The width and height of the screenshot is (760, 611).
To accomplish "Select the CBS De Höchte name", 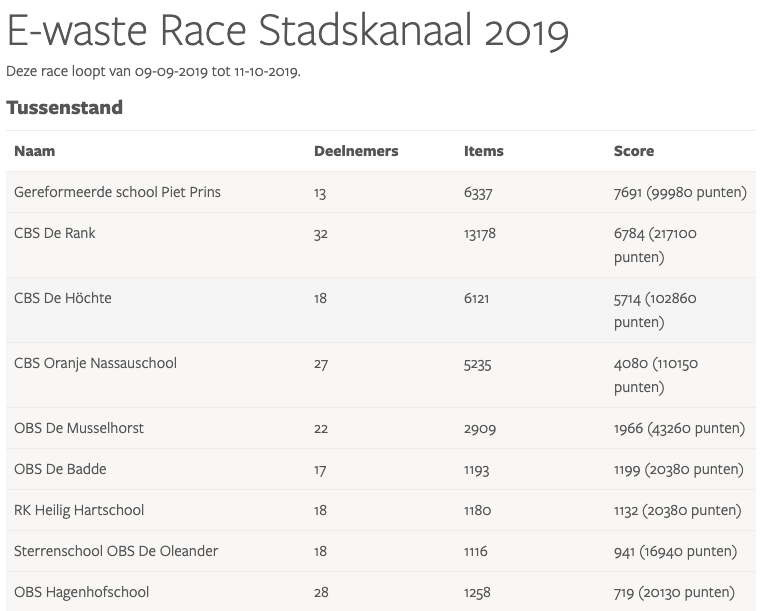I will click(x=63, y=298).
